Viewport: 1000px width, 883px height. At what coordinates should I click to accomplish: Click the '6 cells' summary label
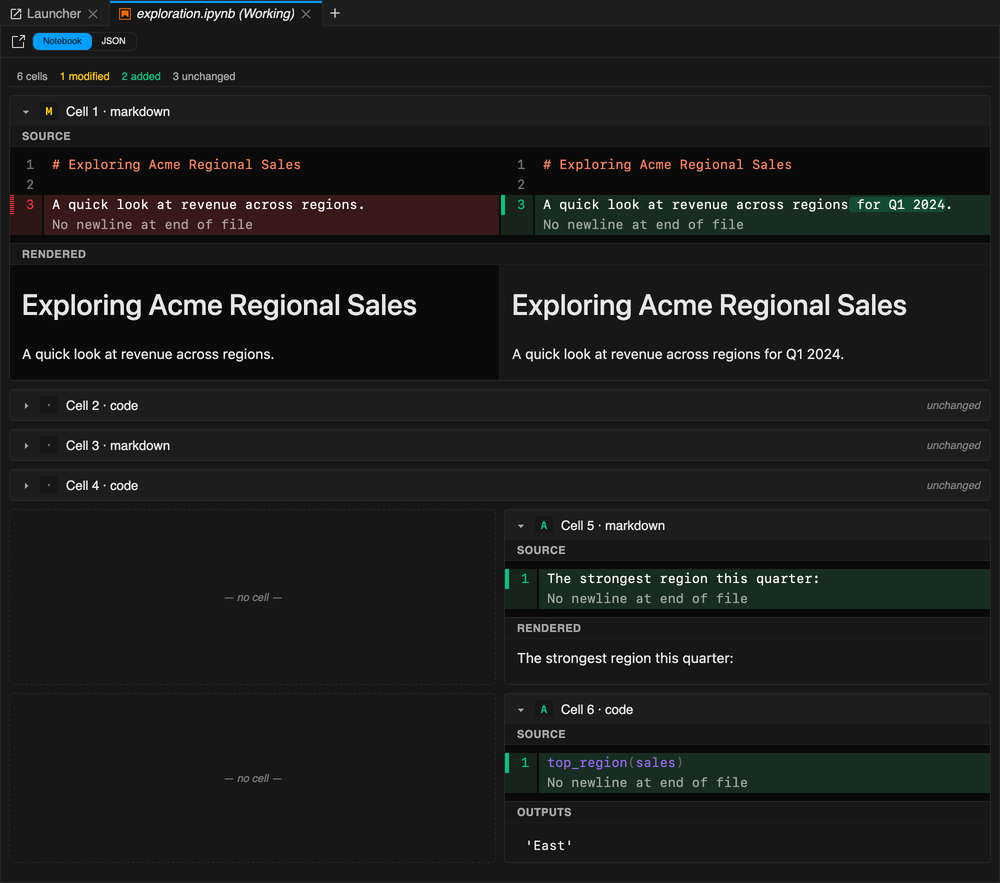(32, 77)
